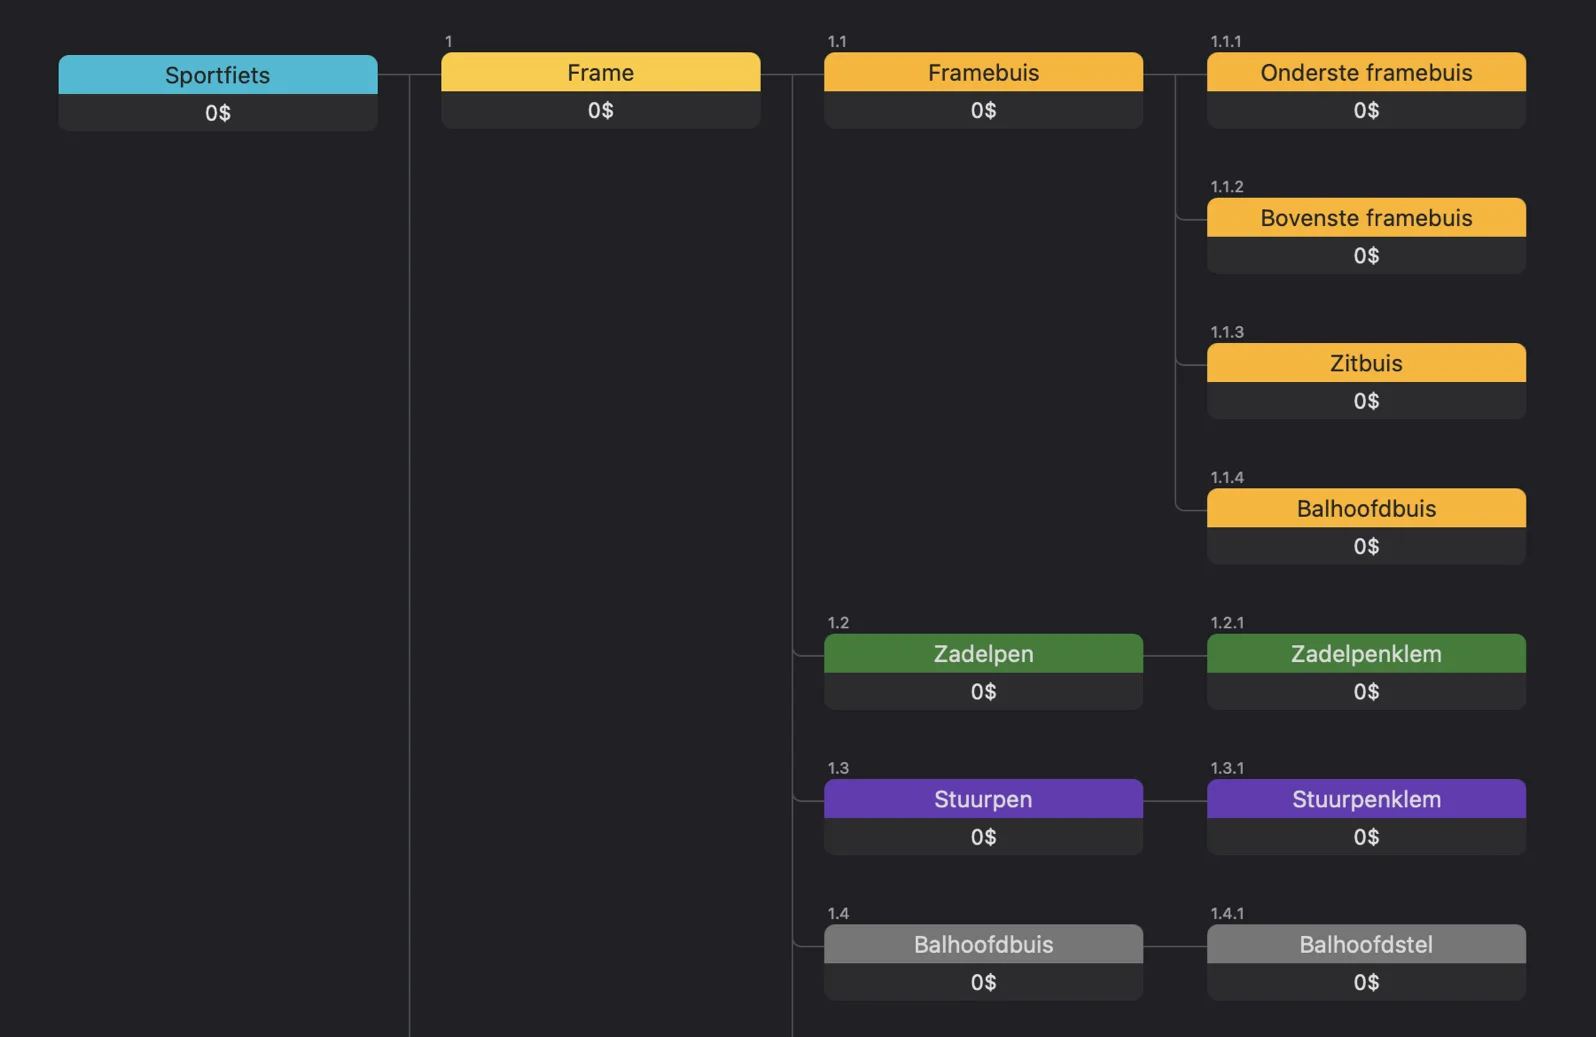Click the 0$ cost under Balhoofdstel
The width and height of the screenshot is (1596, 1037).
click(x=1366, y=982)
